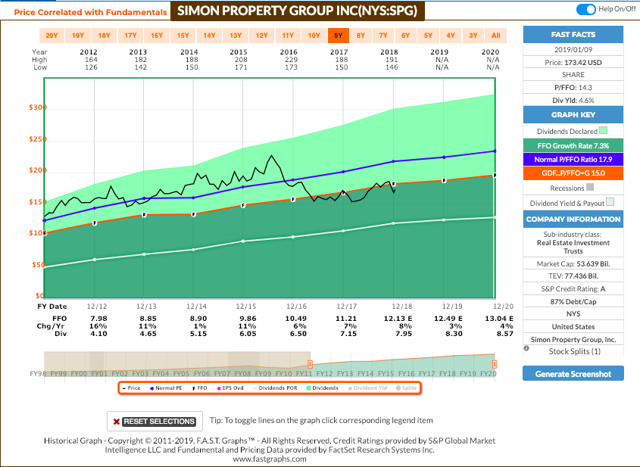Toggle the Price line in legend

(132, 388)
